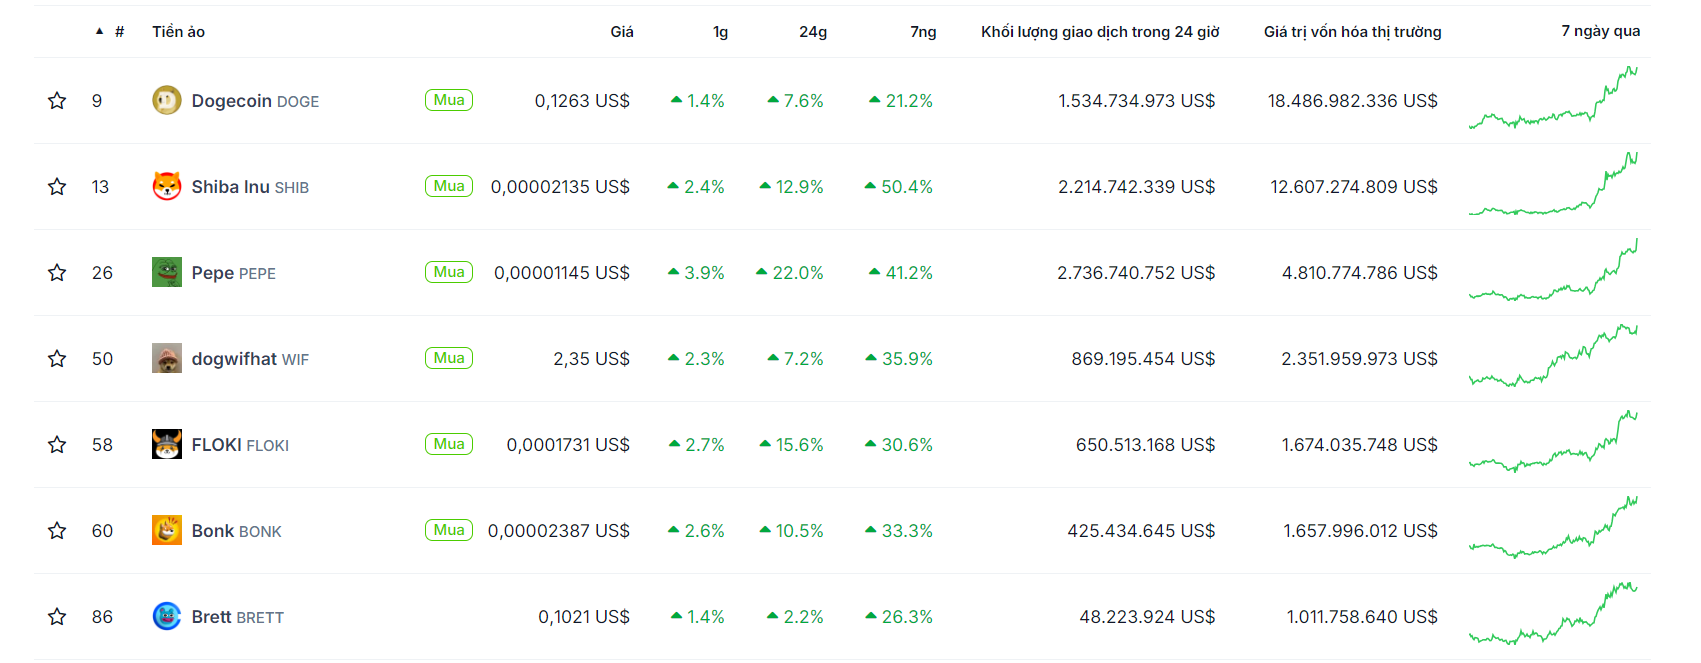Sort by the 24g change column

click(x=812, y=32)
